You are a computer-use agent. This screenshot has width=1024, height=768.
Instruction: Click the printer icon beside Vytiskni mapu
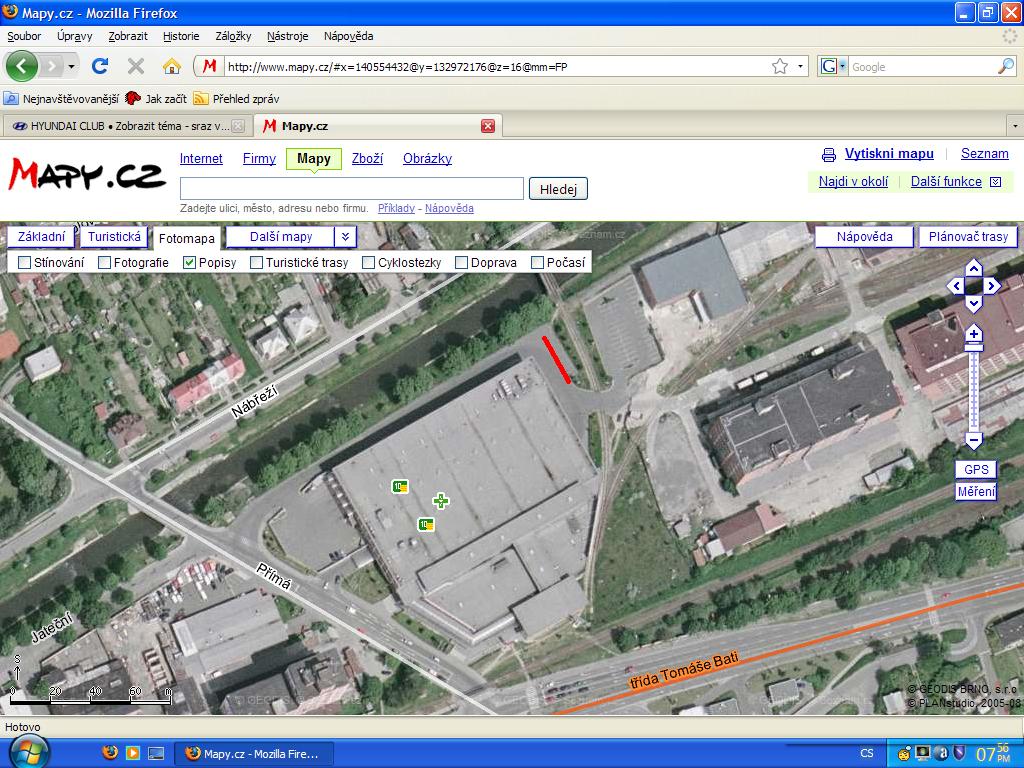(x=828, y=155)
